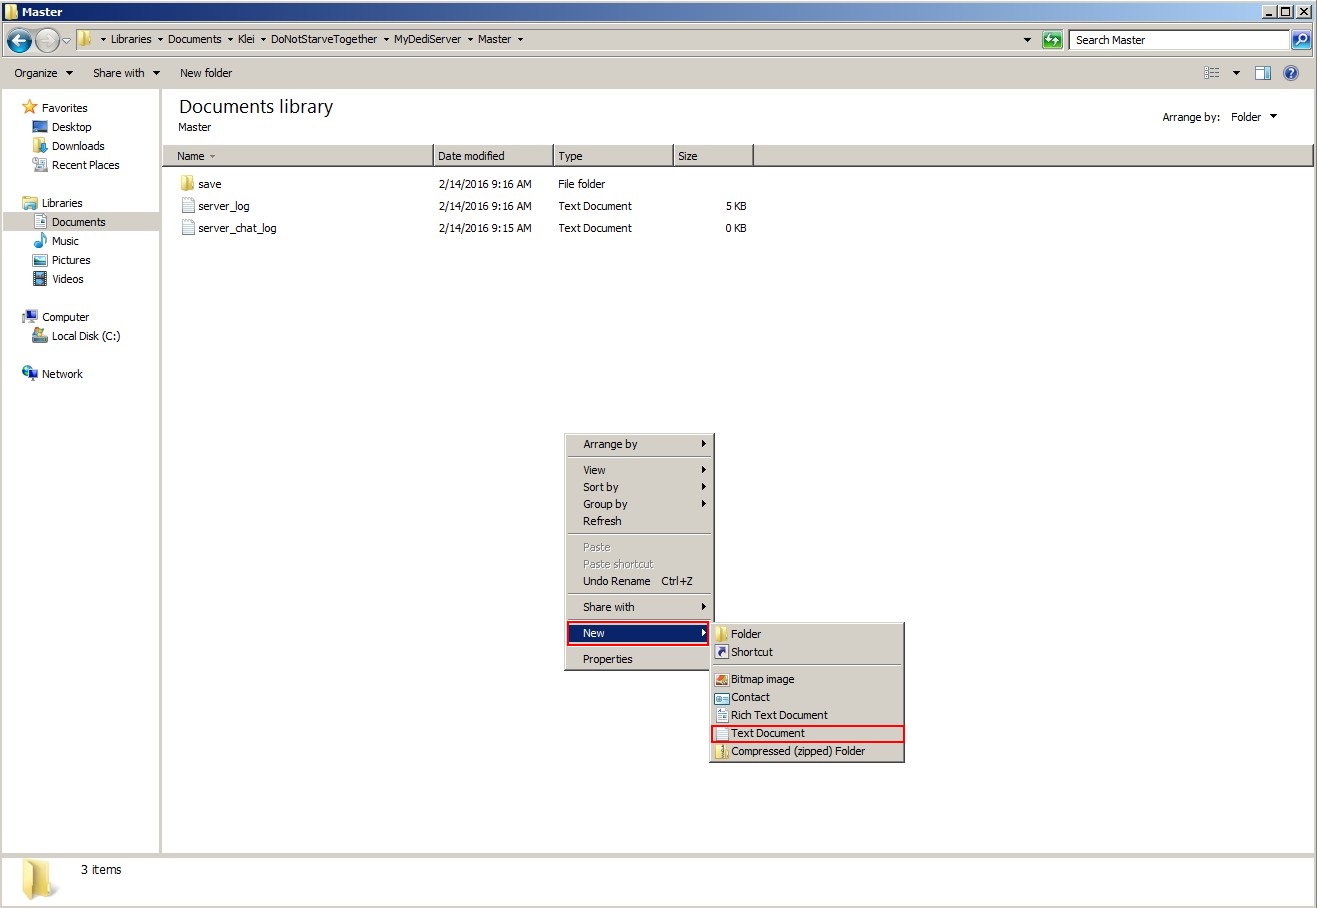Select Documents library in navigation pane
The width and height of the screenshot is (1317, 908).
click(x=78, y=222)
